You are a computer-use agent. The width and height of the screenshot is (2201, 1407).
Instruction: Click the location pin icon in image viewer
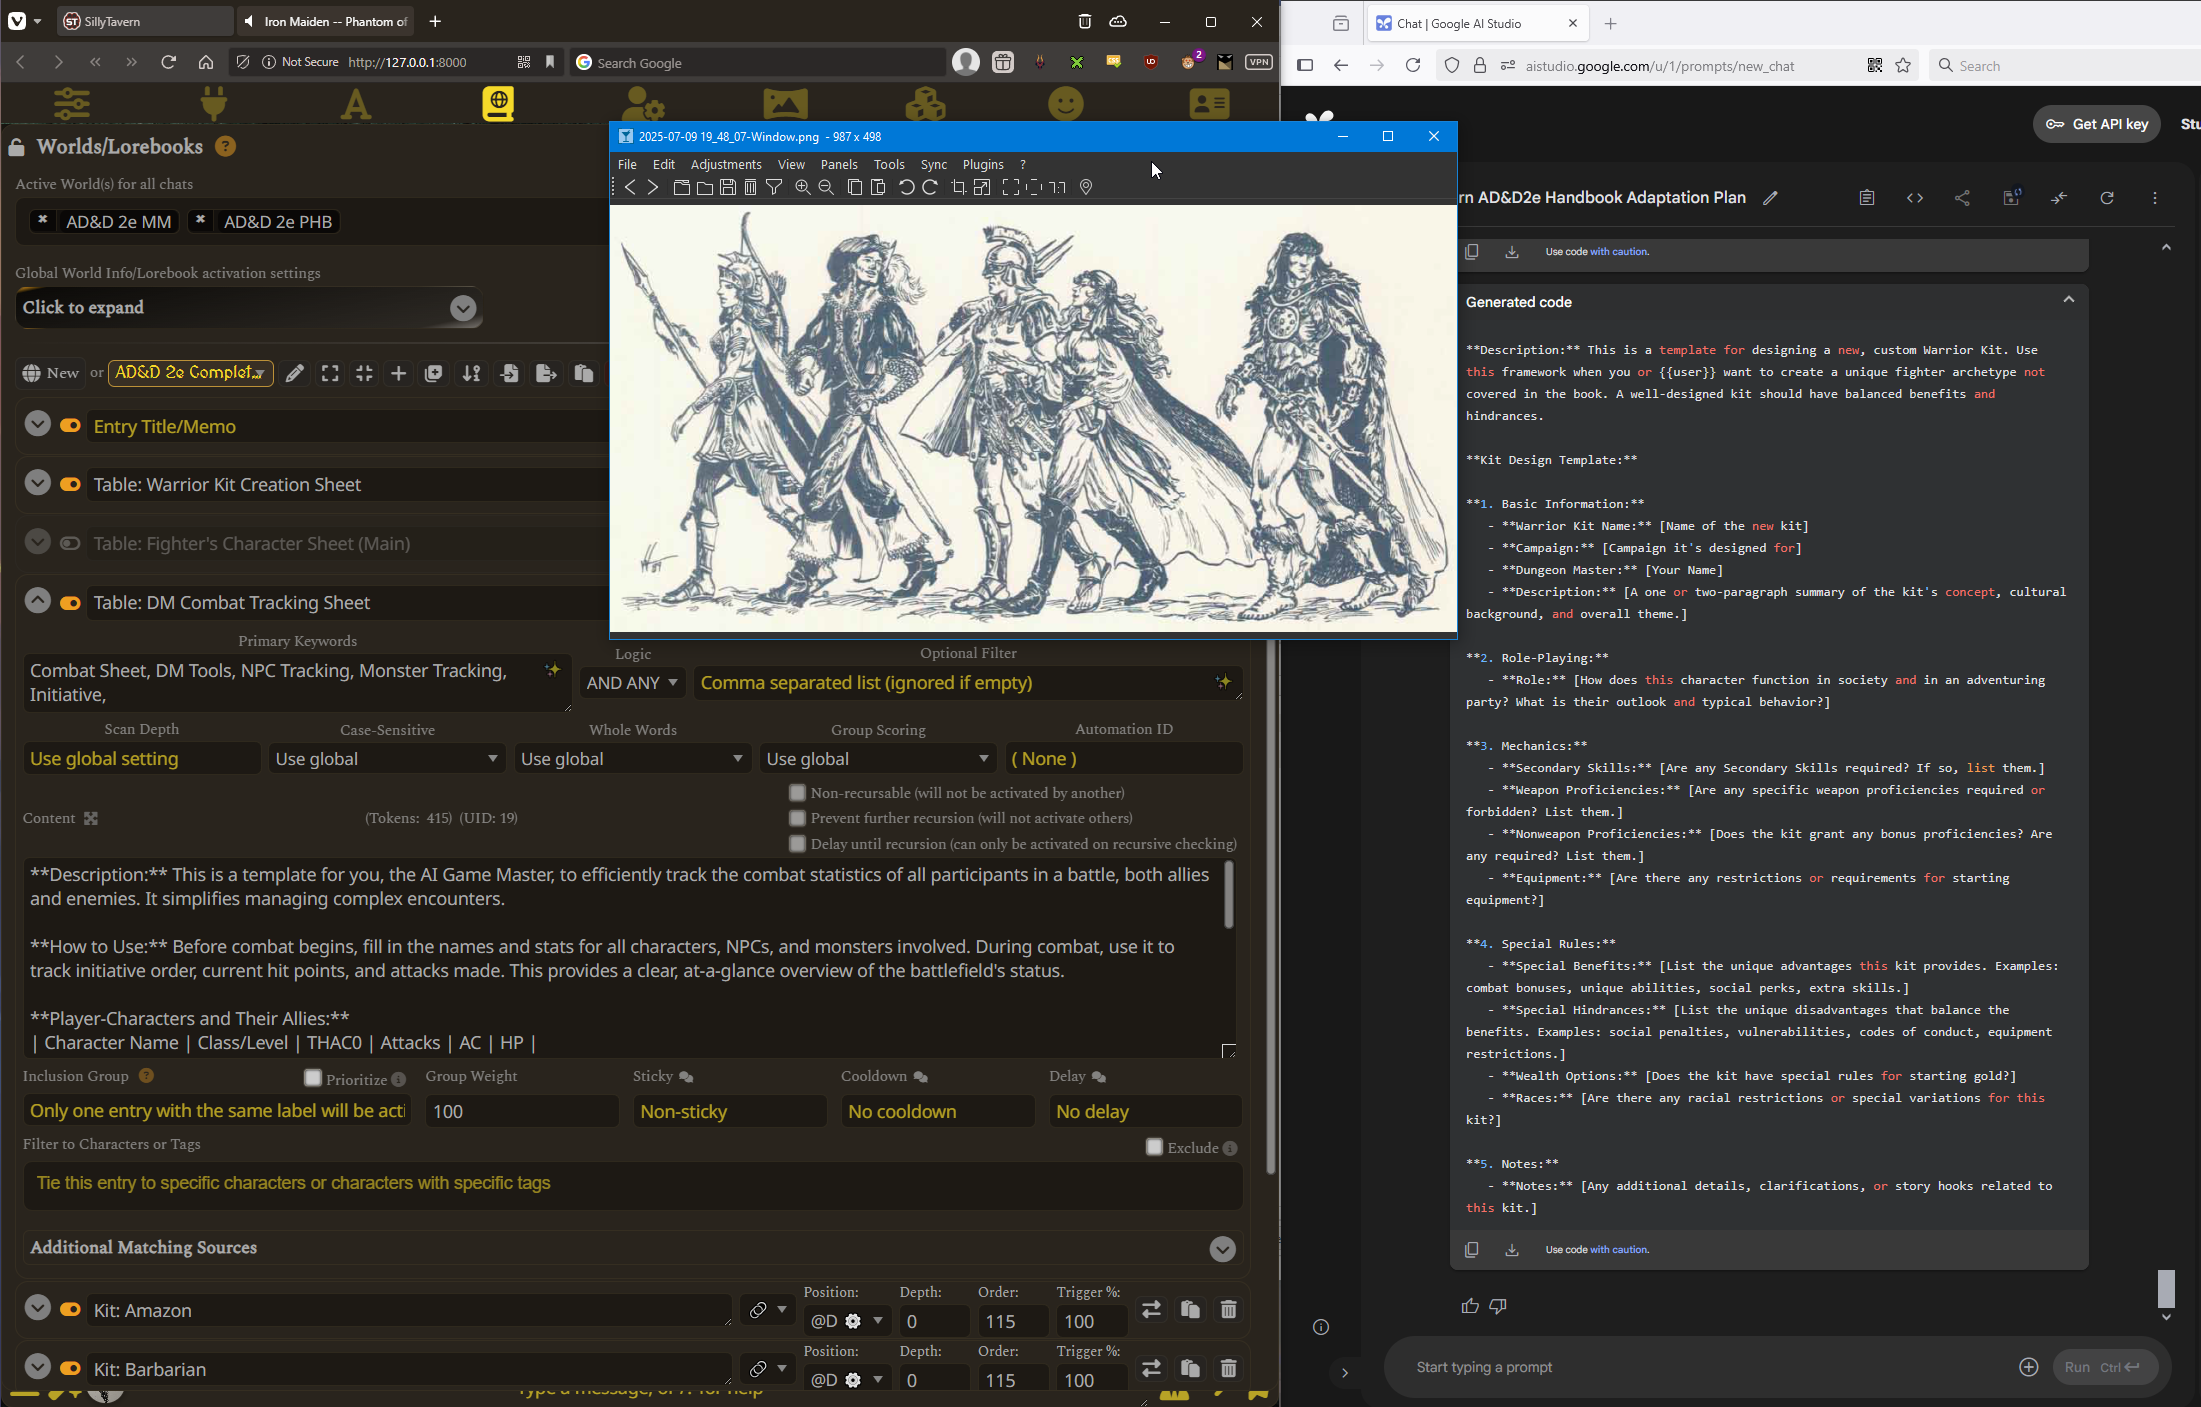tap(1086, 187)
